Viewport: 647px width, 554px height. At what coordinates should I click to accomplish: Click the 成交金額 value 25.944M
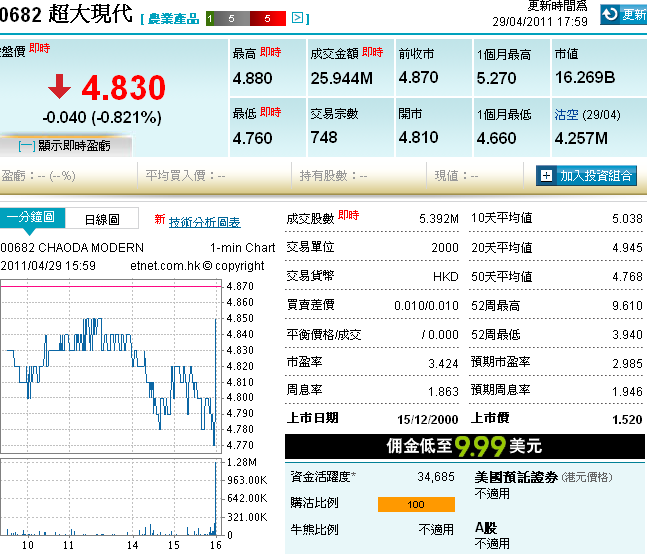pyautogui.click(x=342, y=78)
